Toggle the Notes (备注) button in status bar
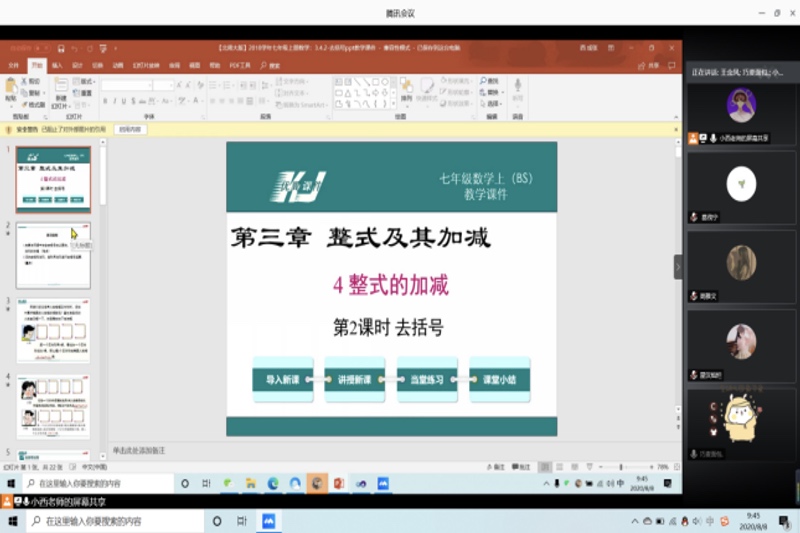800x533 pixels. pyautogui.click(x=496, y=467)
